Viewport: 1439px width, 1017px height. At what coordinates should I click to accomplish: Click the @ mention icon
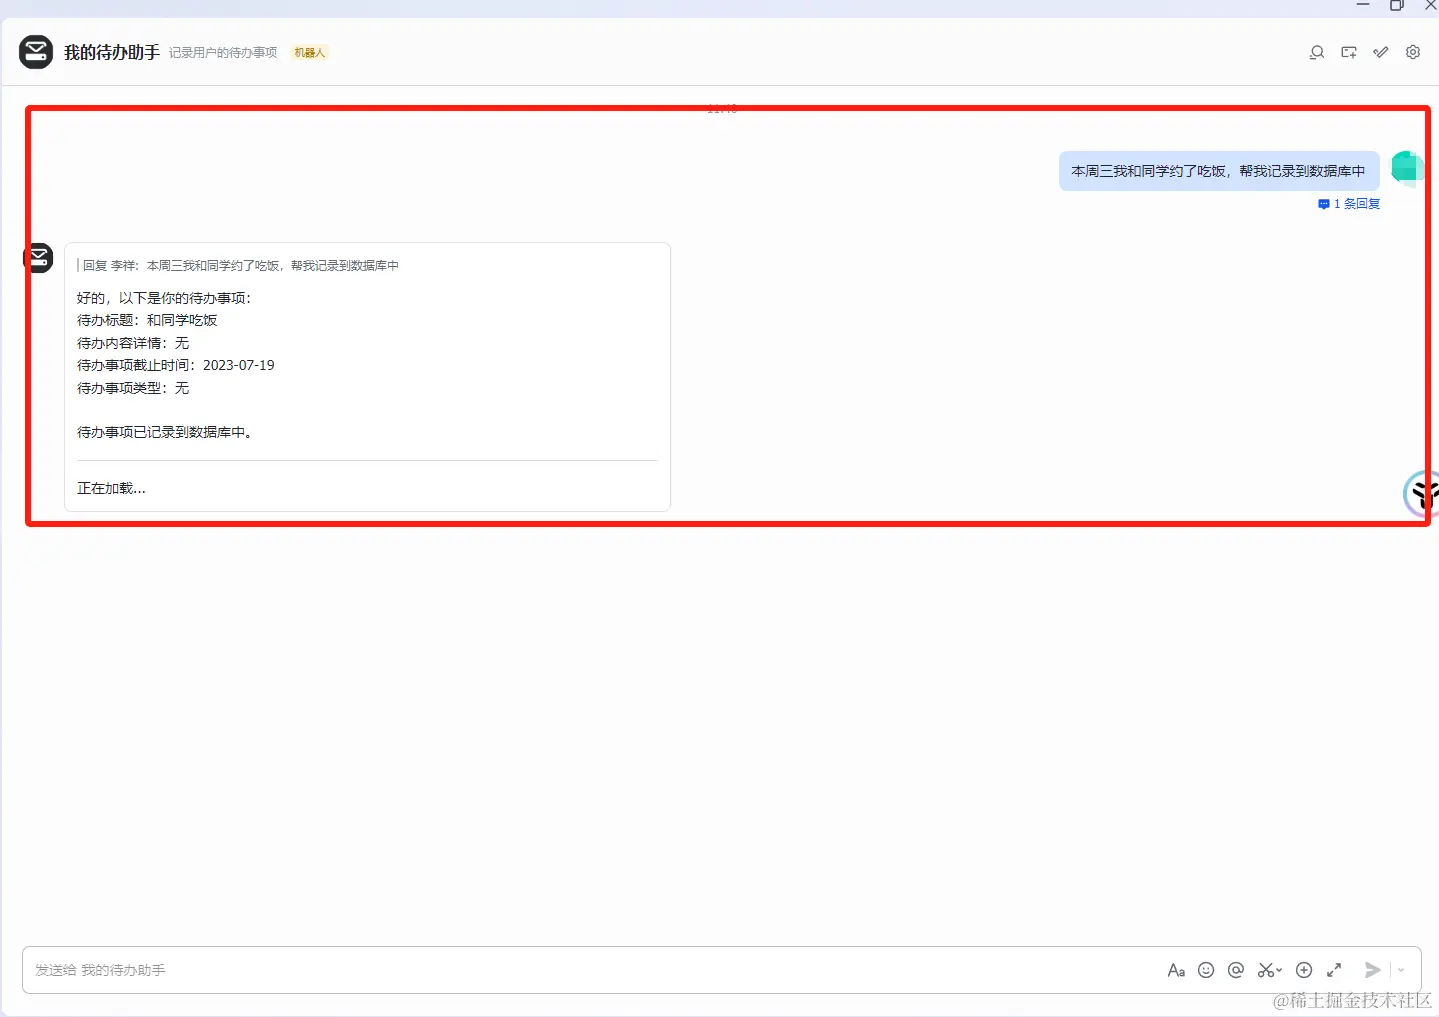coord(1236,970)
